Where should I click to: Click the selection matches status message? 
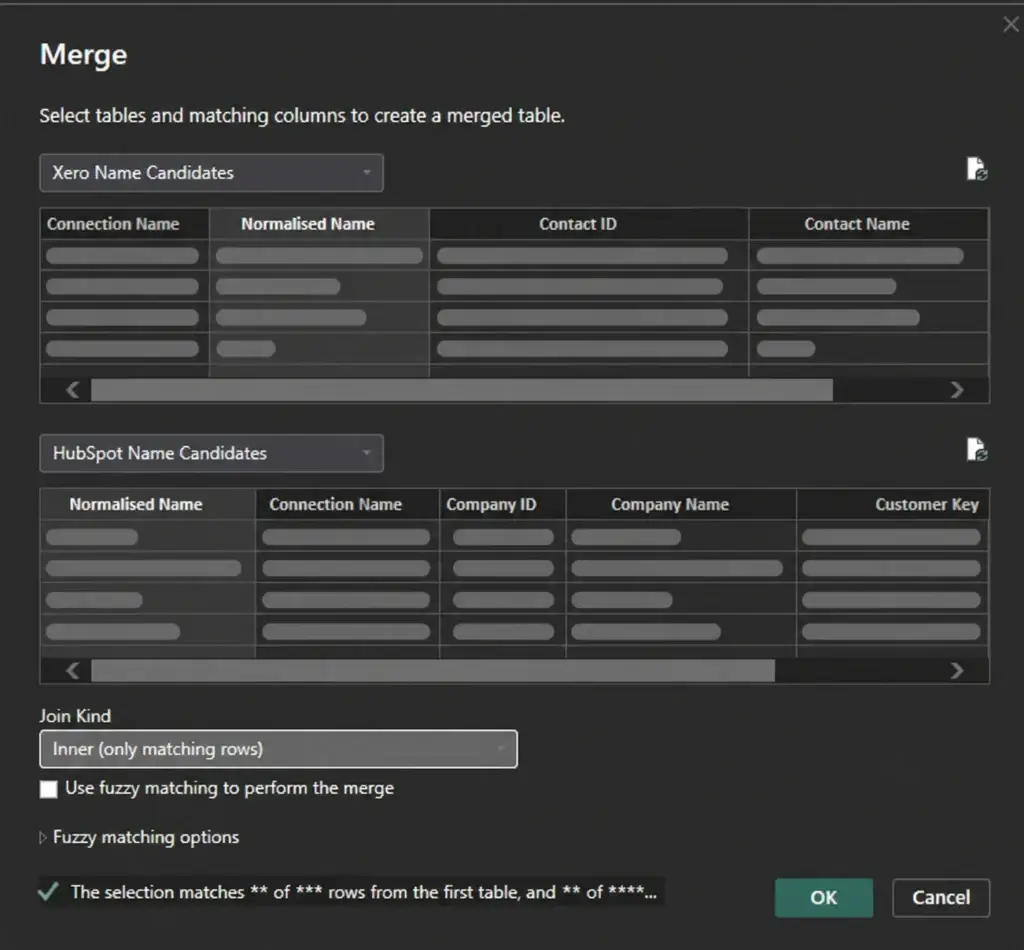pos(364,892)
